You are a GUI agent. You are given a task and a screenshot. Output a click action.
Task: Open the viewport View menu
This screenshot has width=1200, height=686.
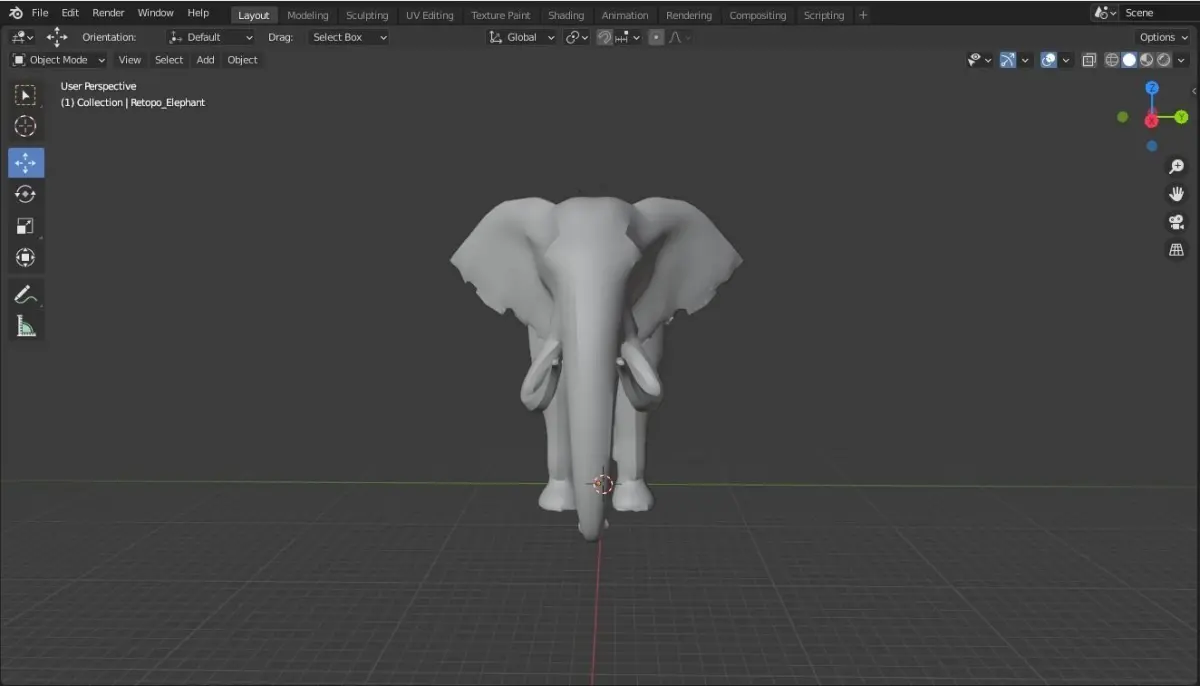click(x=130, y=60)
